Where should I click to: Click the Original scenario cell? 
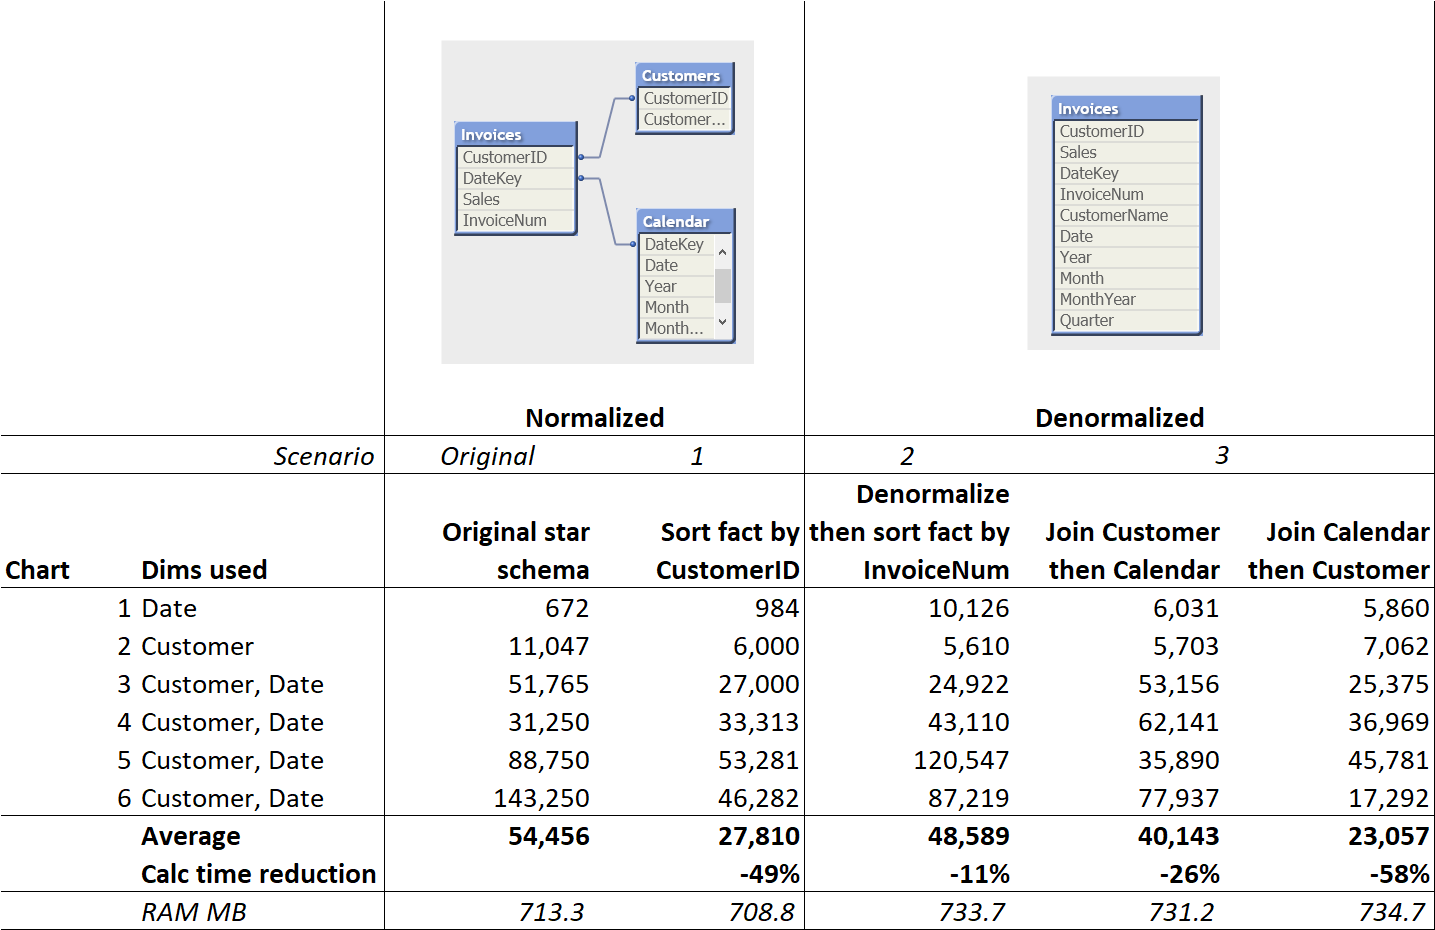click(x=488, y=456)
